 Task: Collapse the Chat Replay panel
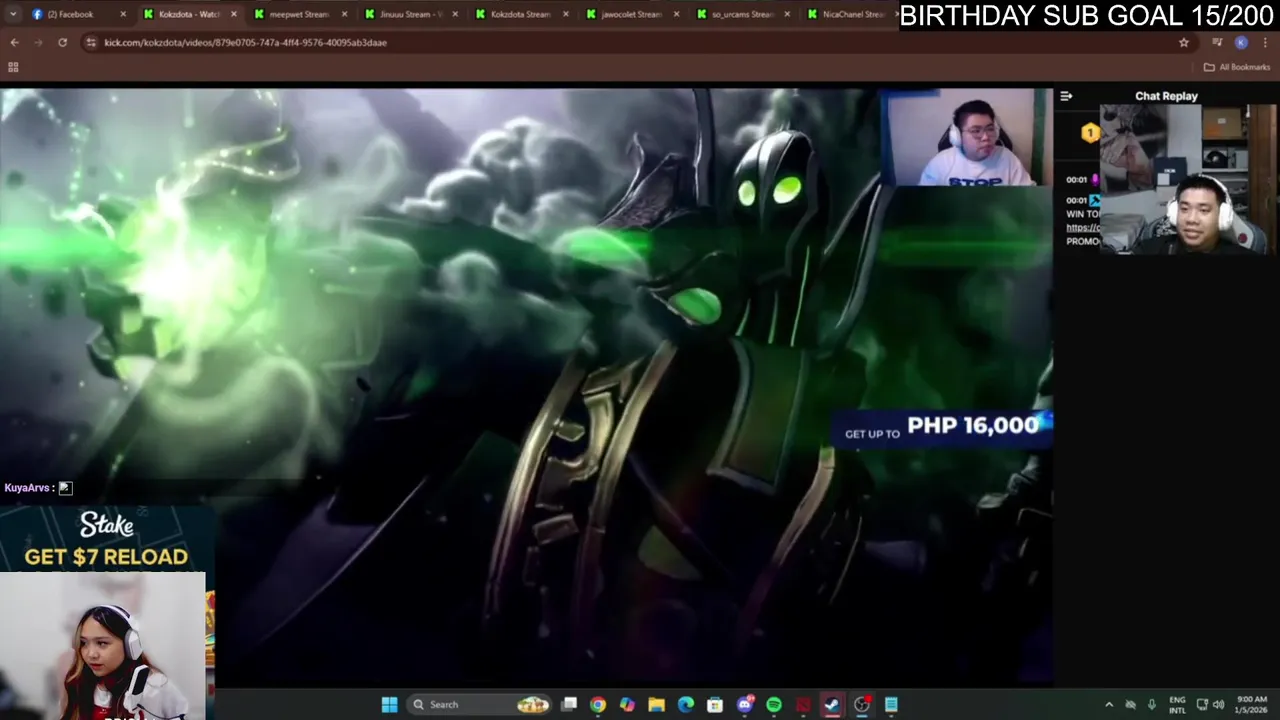click(x=1066, y=96)
